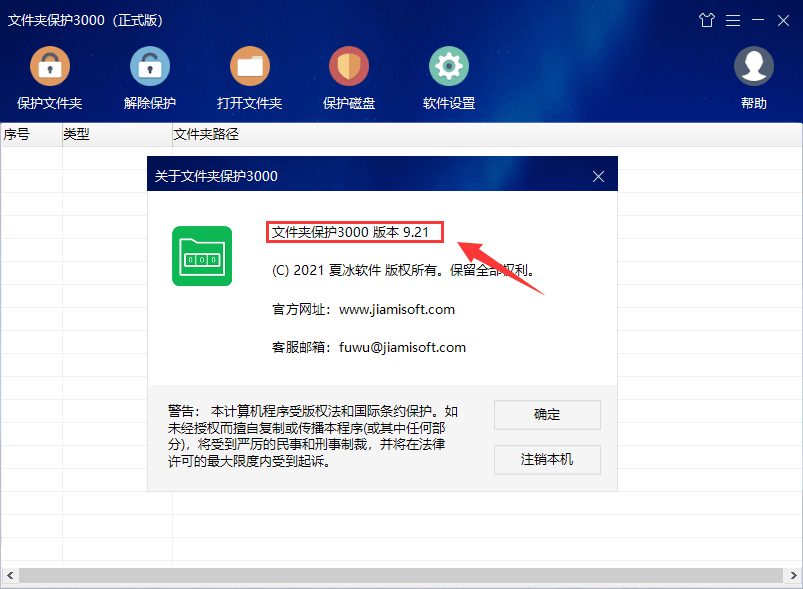Open the 保护磁盘 shield icon
This screenshot has width=803, height=589.
349,66
